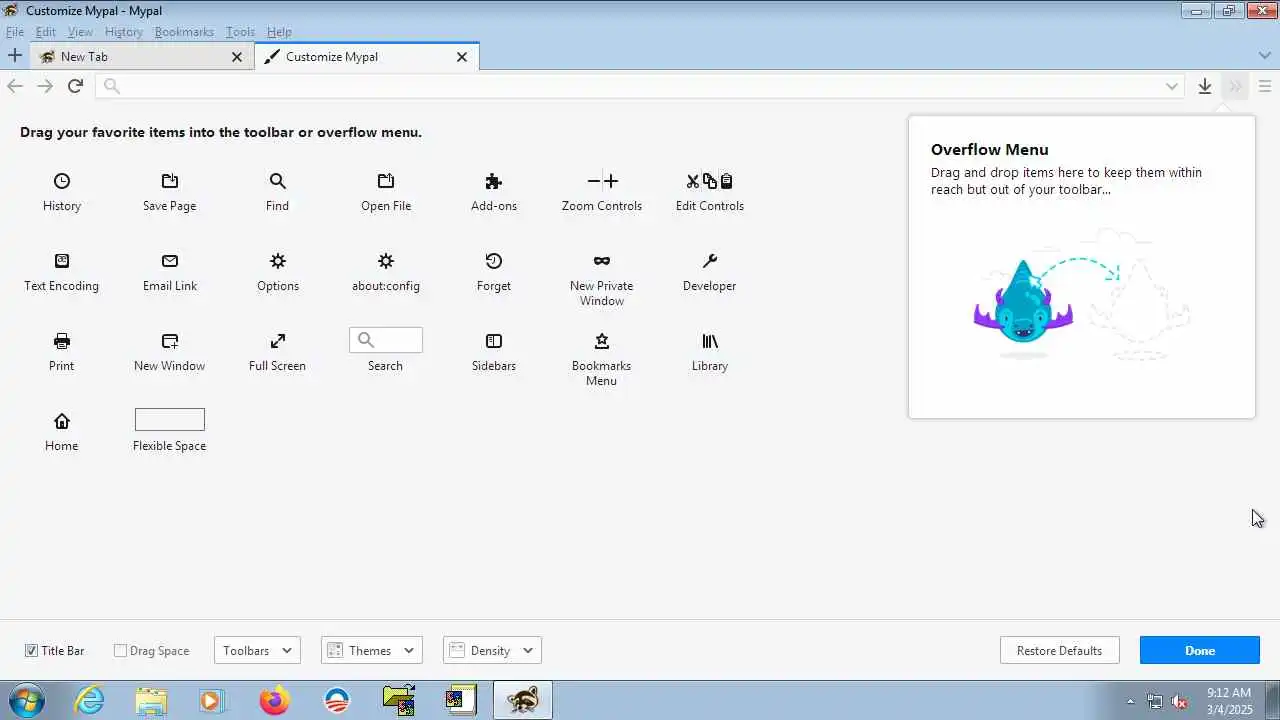
Task: Open the Tools menu
Action: pyautogui.click(x=240, y=32)
